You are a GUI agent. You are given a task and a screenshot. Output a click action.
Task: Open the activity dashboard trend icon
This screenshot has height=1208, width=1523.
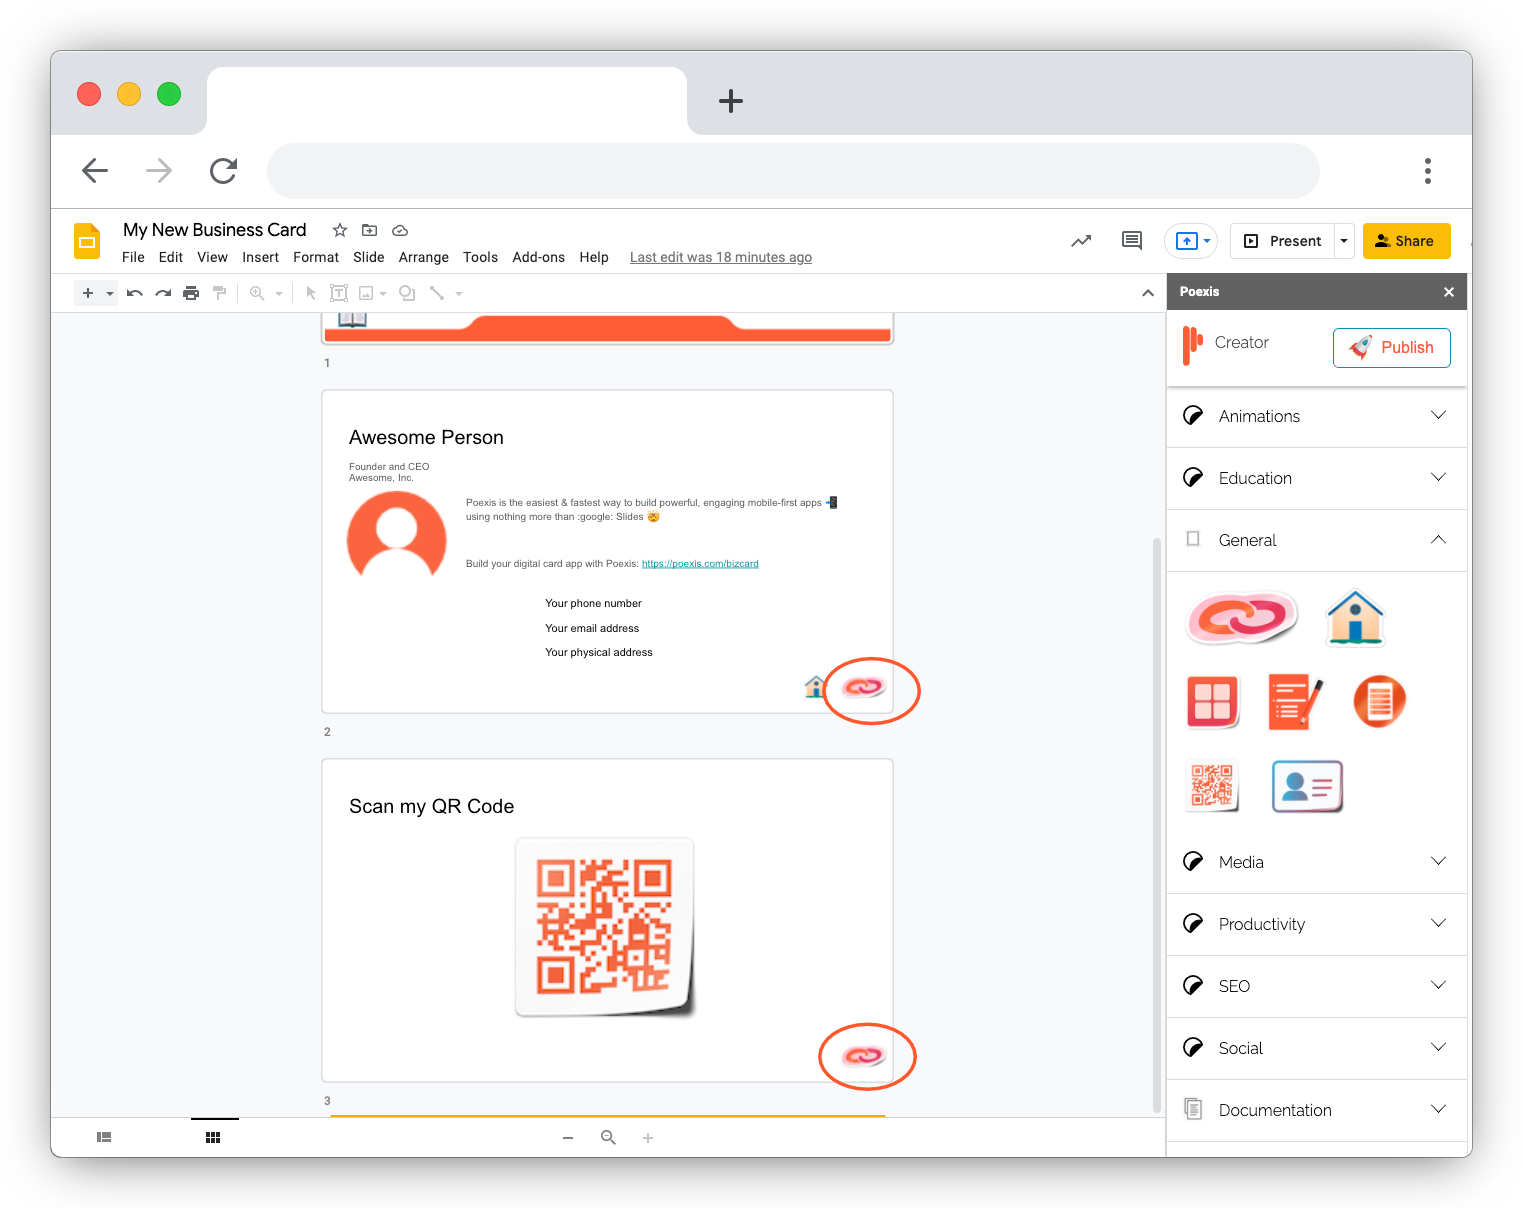coord(1081,241)
